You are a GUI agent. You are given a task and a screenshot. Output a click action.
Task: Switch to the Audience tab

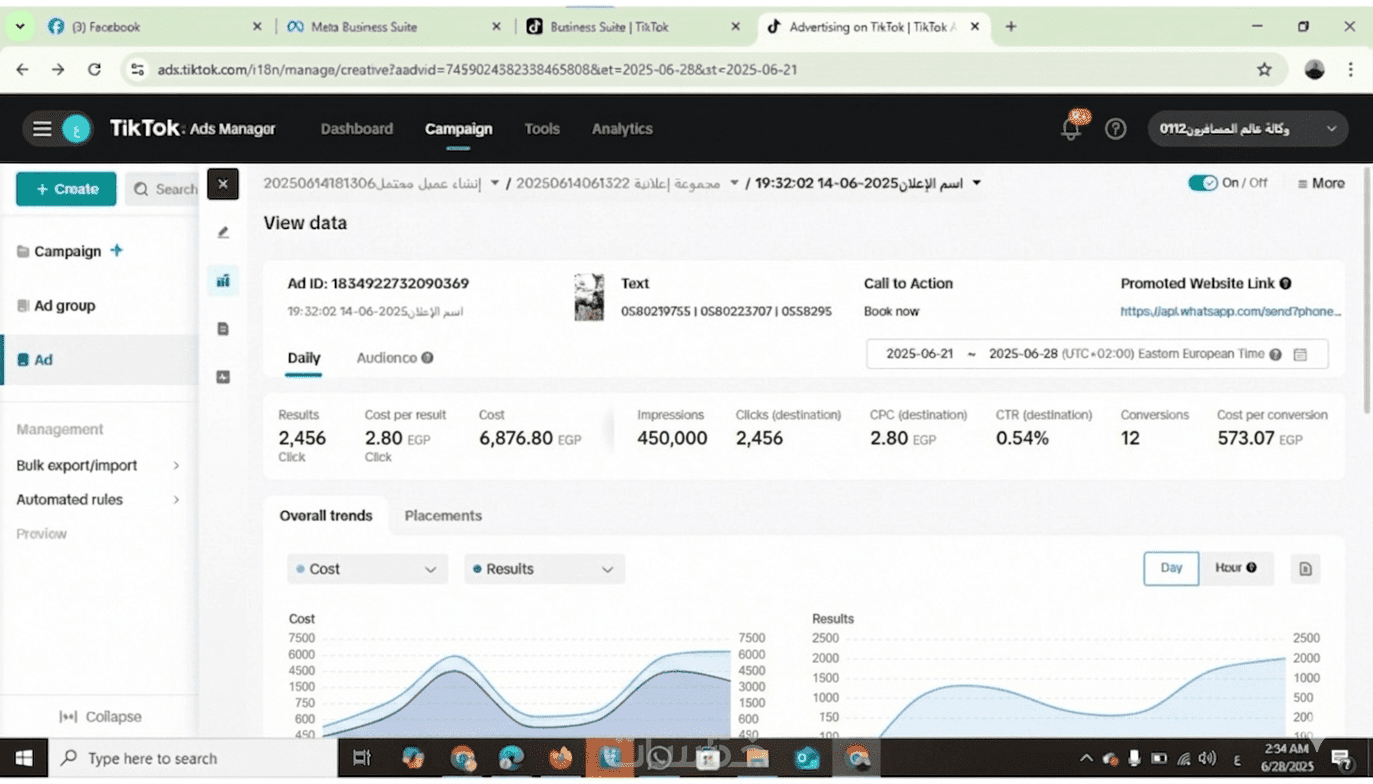click(387, 358)
